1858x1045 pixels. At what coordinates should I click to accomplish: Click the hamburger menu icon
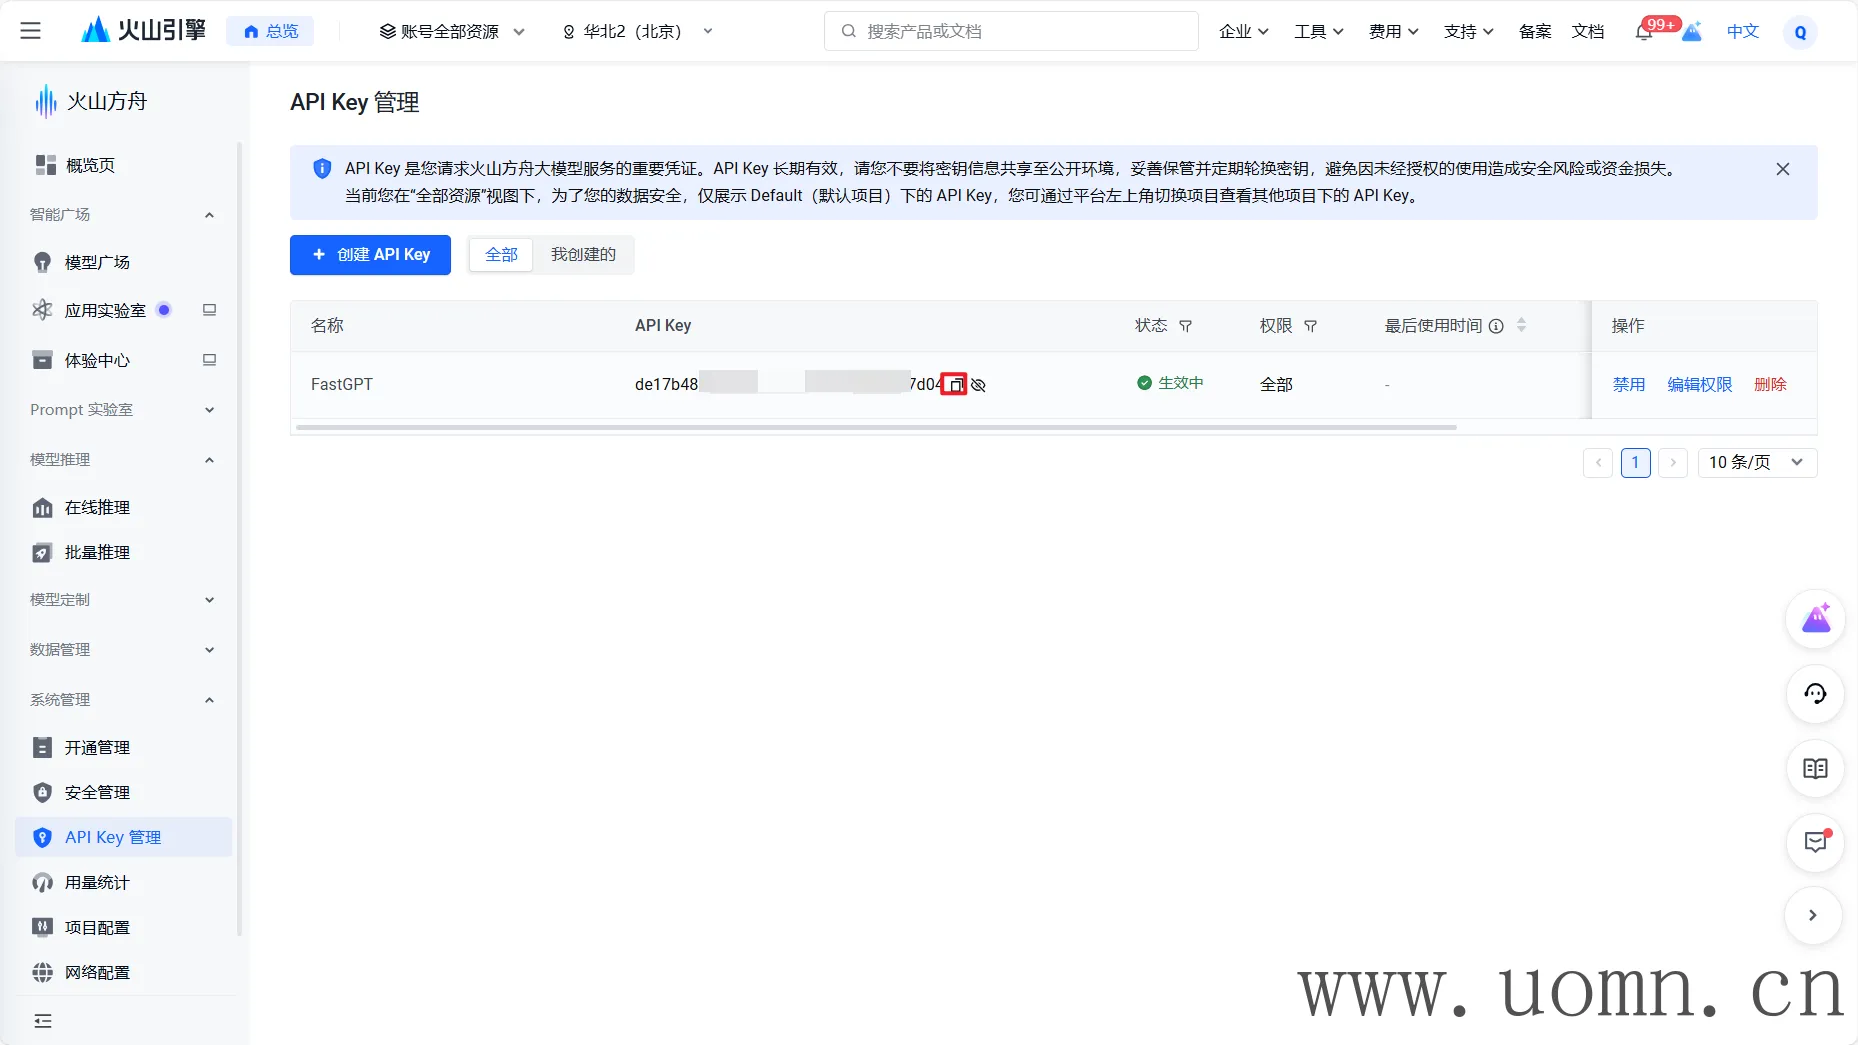tap(31, 31)
